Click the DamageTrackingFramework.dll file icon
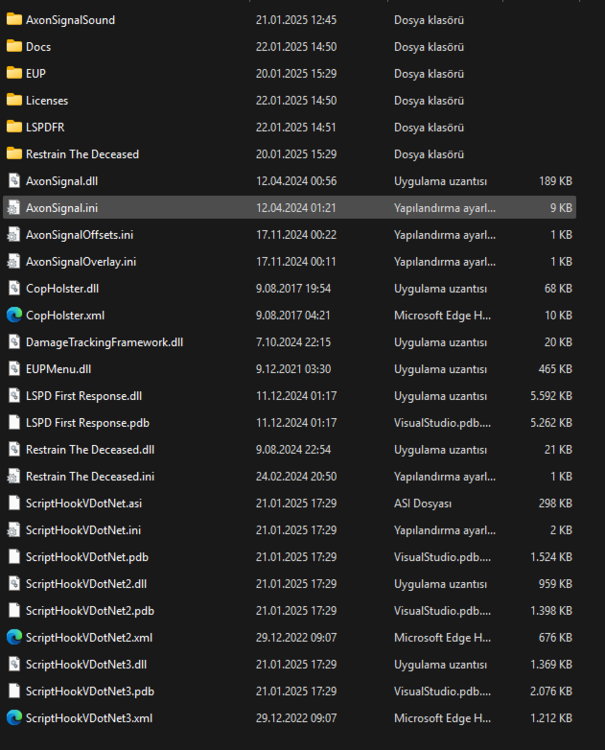The height and width of the screenshot is (750, 605). coord(14,342)
